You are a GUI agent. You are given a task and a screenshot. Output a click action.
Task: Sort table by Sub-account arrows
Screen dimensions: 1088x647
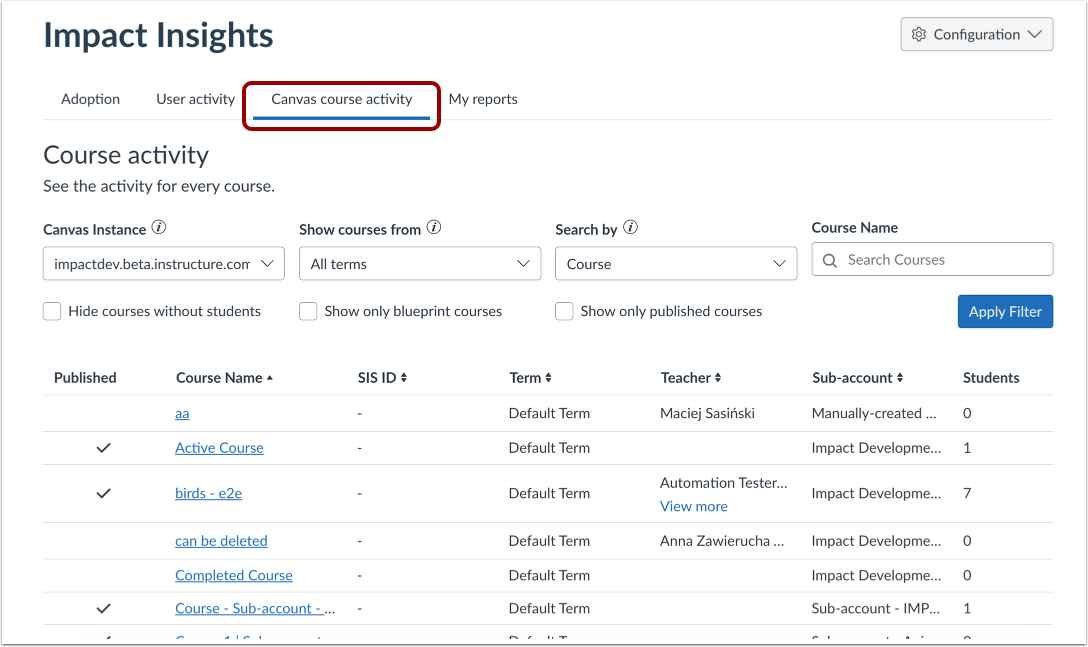pos(900,378)
